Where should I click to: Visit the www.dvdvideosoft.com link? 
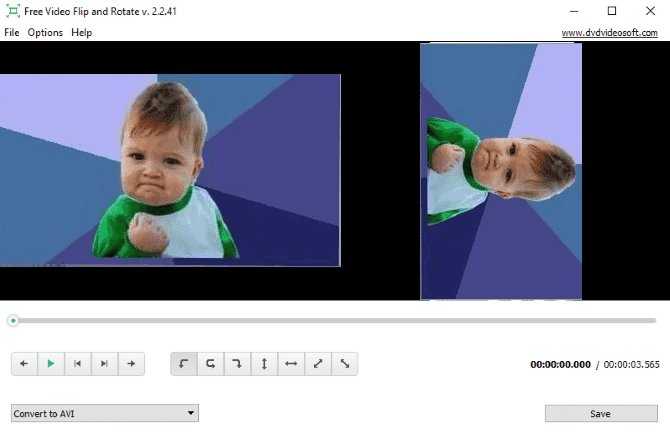coord(609,33)
